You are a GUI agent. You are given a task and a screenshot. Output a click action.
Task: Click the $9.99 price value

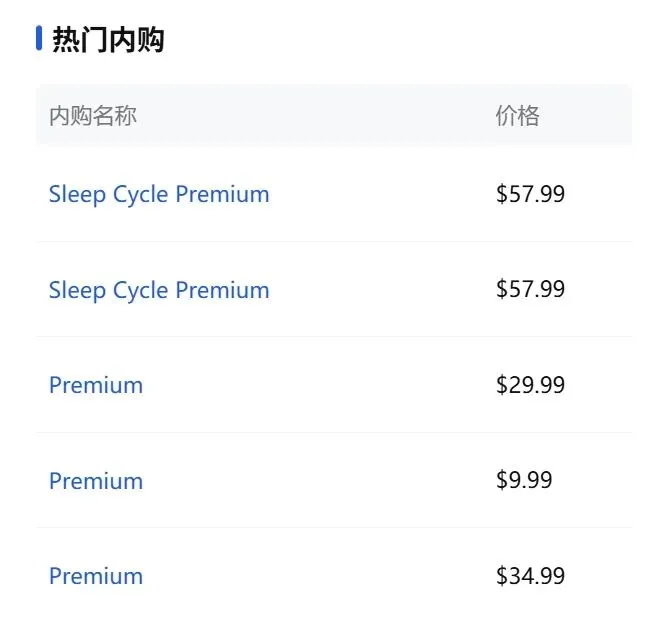click(x=524, y=480)
